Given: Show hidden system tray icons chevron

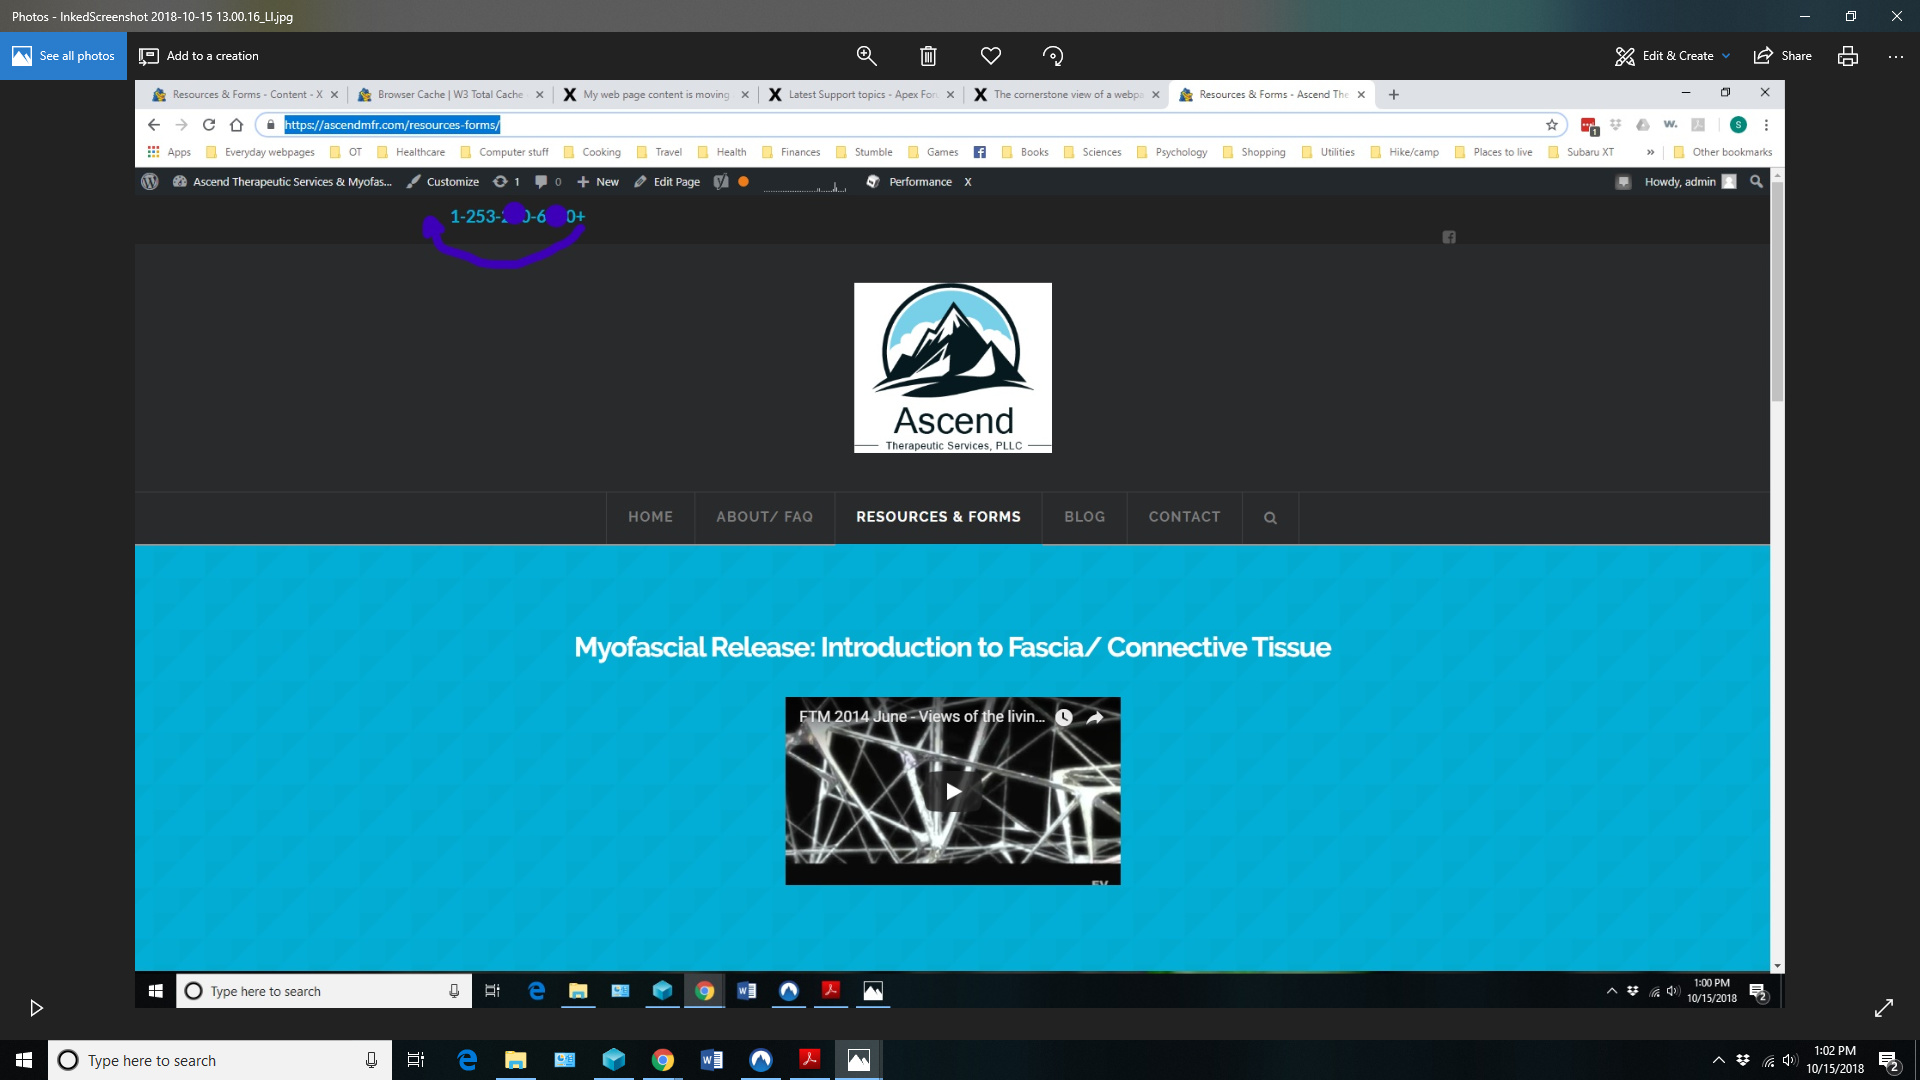Looking at the screenshot, I should click(1718, 1060).
